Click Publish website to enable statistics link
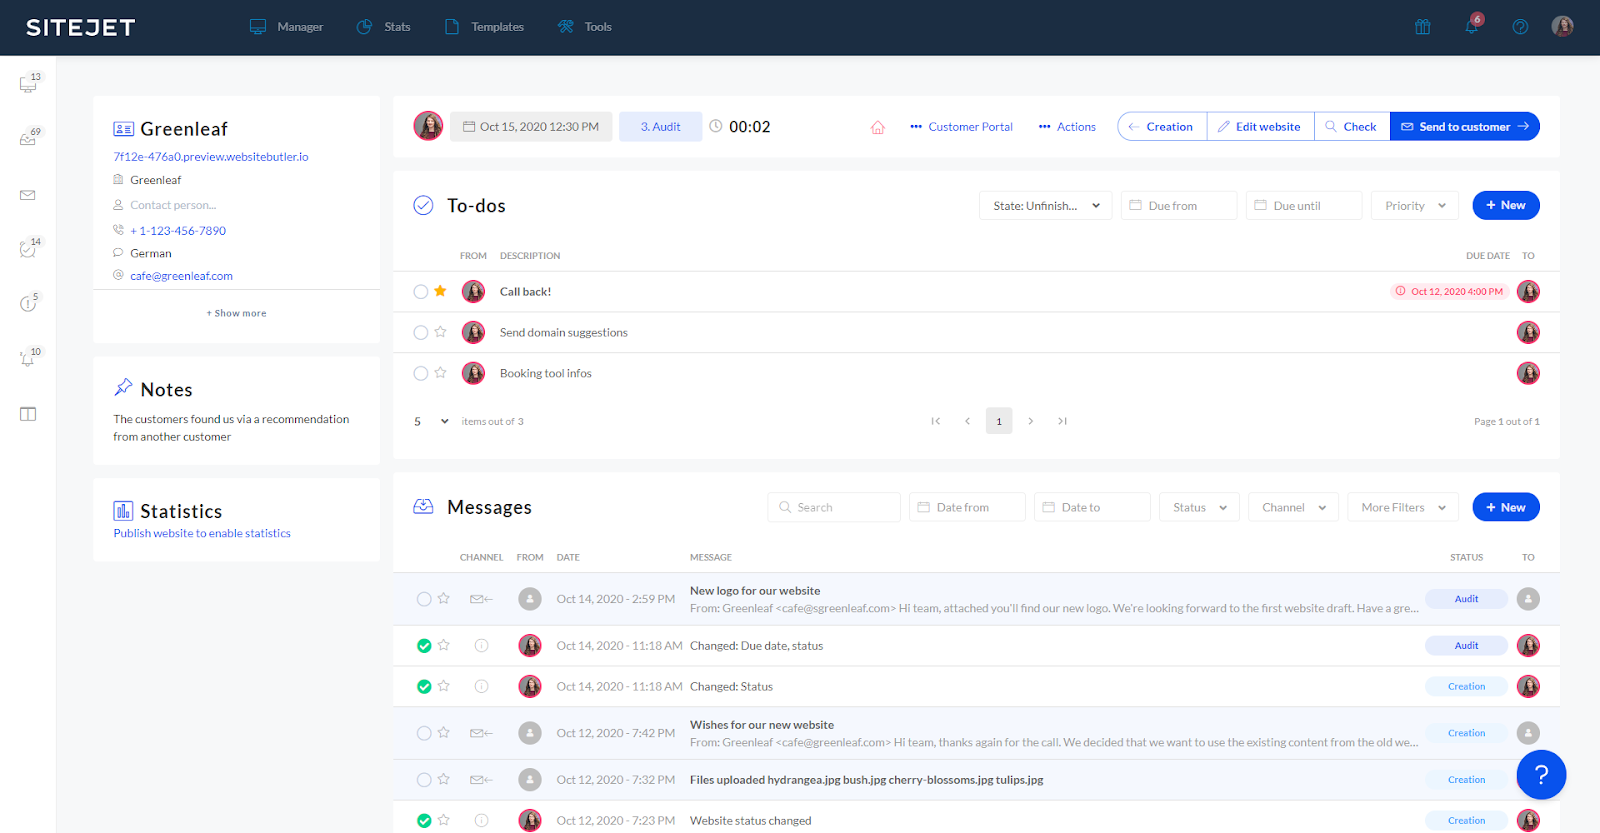1600x833 pixels. tap(202, 533)
